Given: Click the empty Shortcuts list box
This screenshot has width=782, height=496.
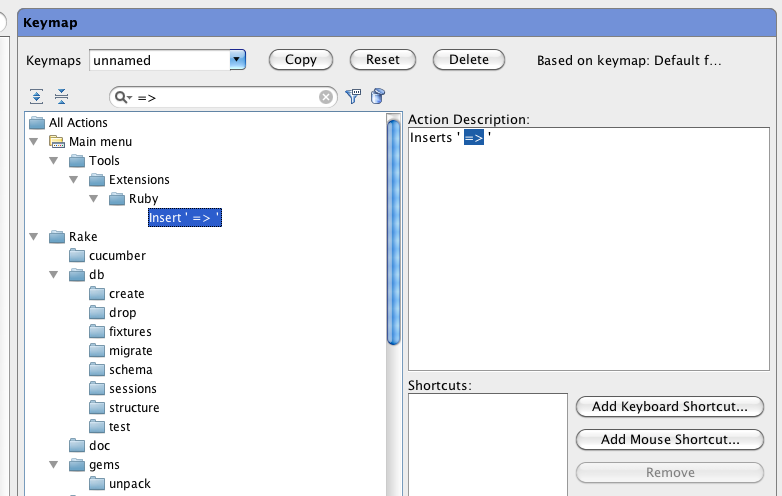Looking at the screenshot, I should click(488, 445).
